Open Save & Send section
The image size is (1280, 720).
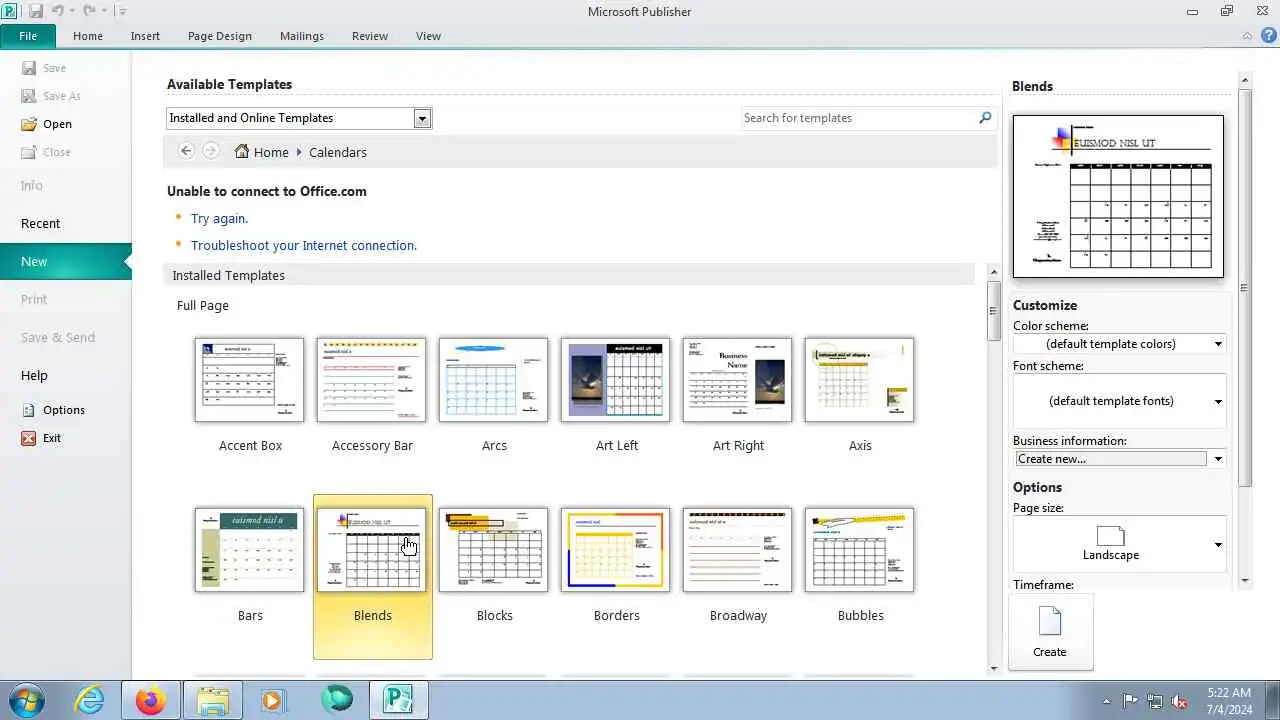point(65,337)
